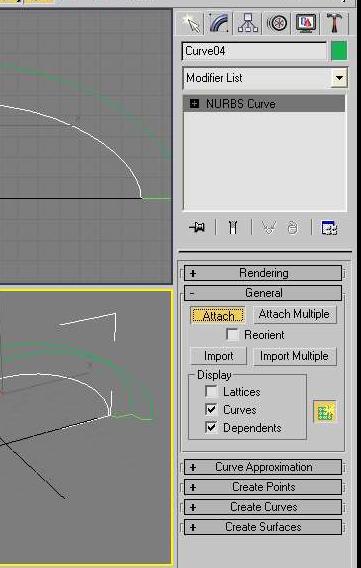Enable the Lattices display checkbox
361x568 pixels.
coord(211,392)
